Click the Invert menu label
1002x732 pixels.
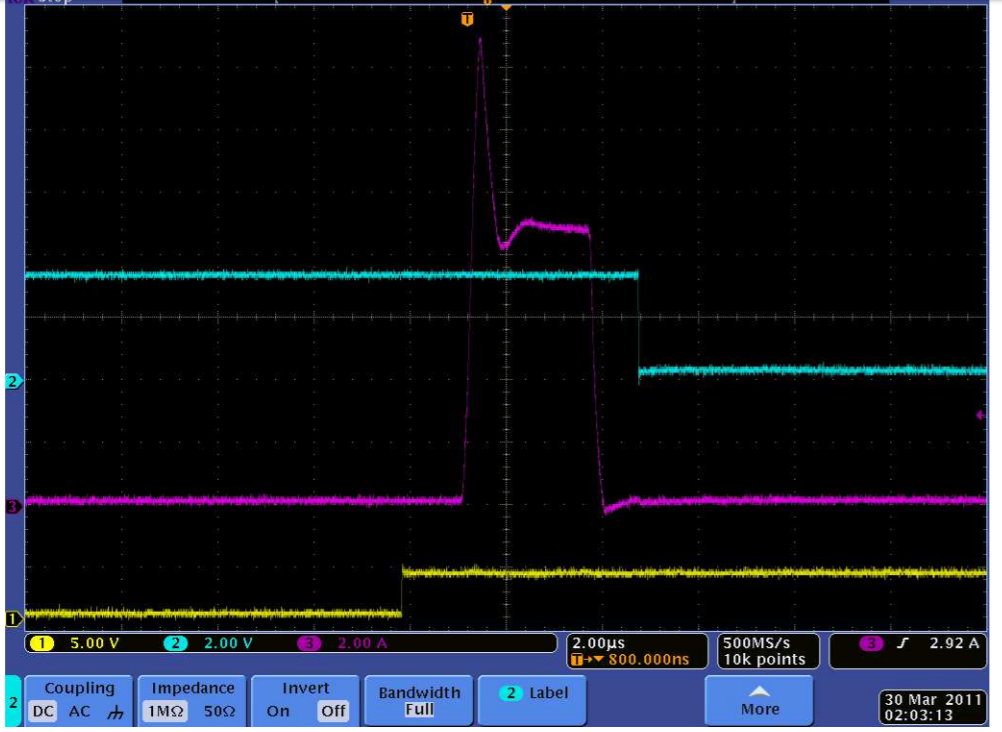(x=305, y=688)
